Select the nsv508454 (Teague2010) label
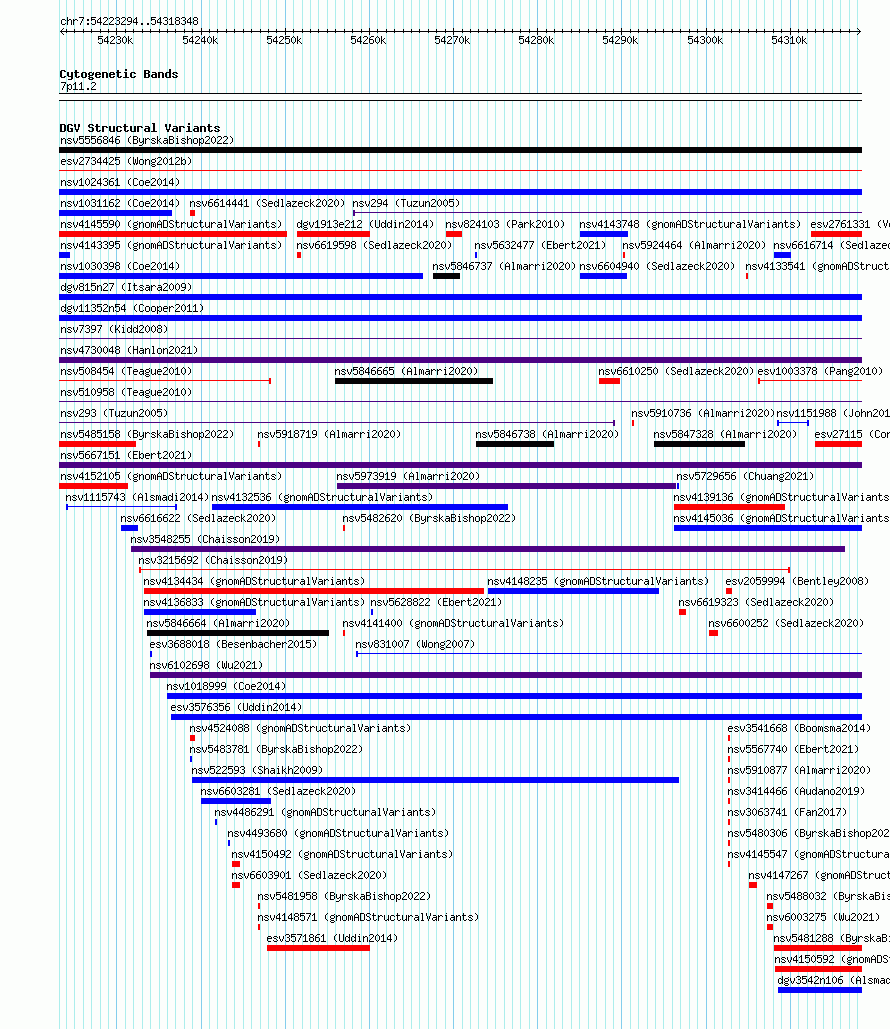890x1029 pixels. 125,371
